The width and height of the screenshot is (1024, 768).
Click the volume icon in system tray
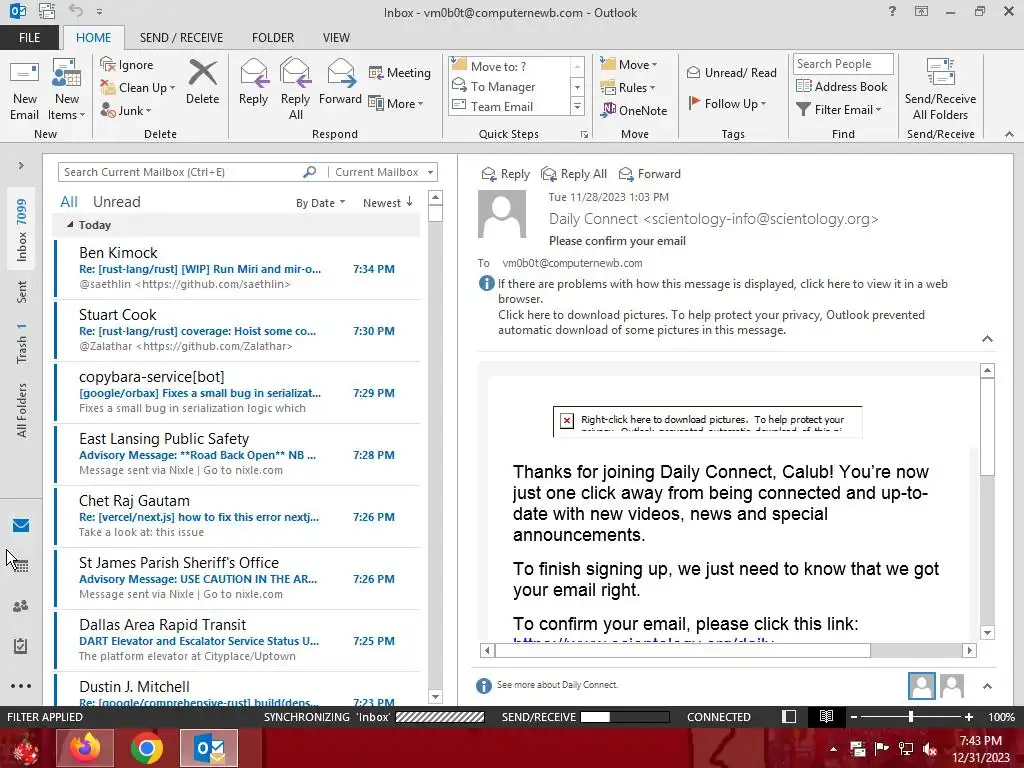930,748
